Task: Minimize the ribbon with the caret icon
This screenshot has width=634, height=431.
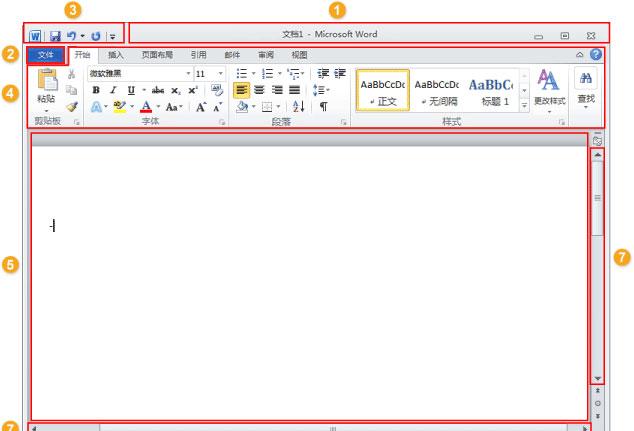Action: point(579,55)
